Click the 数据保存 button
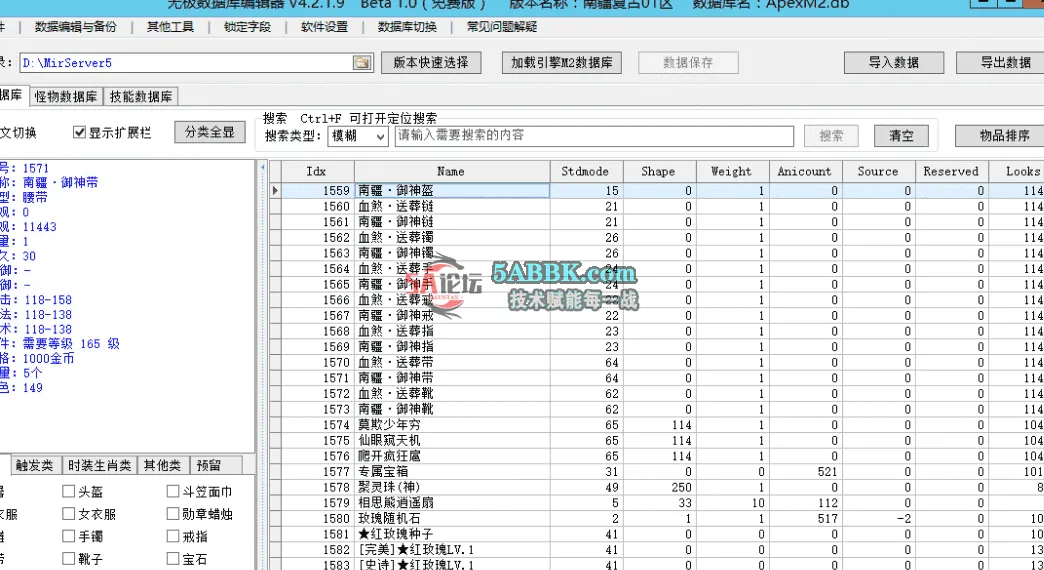1044x570 pixels. [x=688, y=63]
